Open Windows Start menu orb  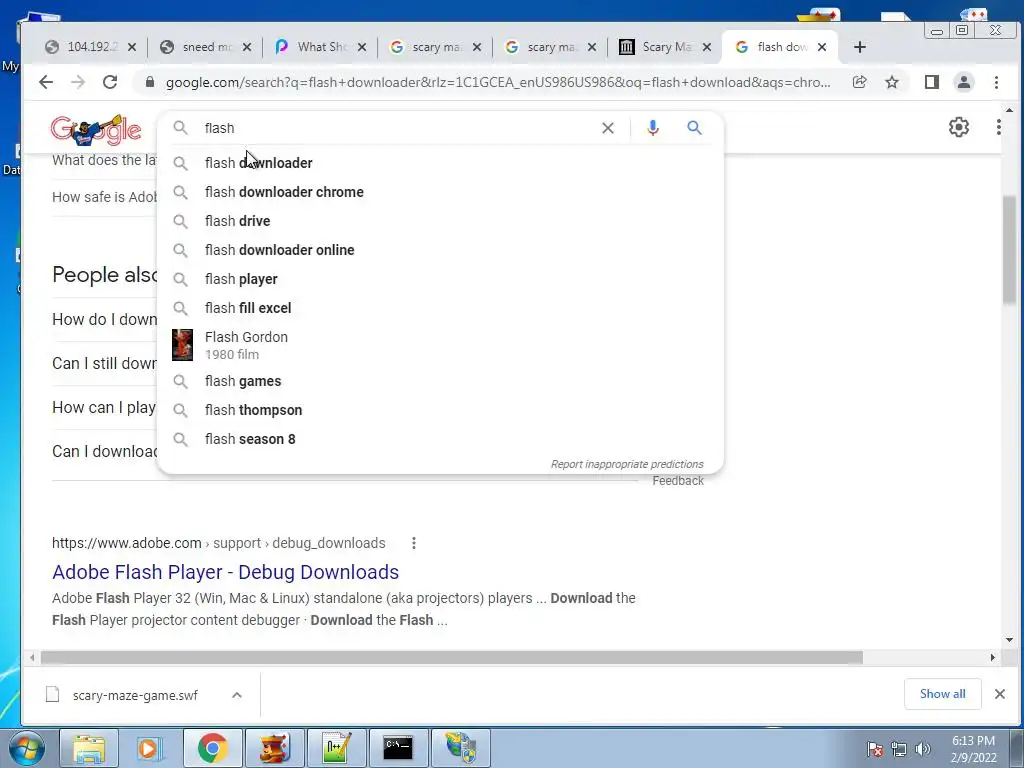point(26,748)
